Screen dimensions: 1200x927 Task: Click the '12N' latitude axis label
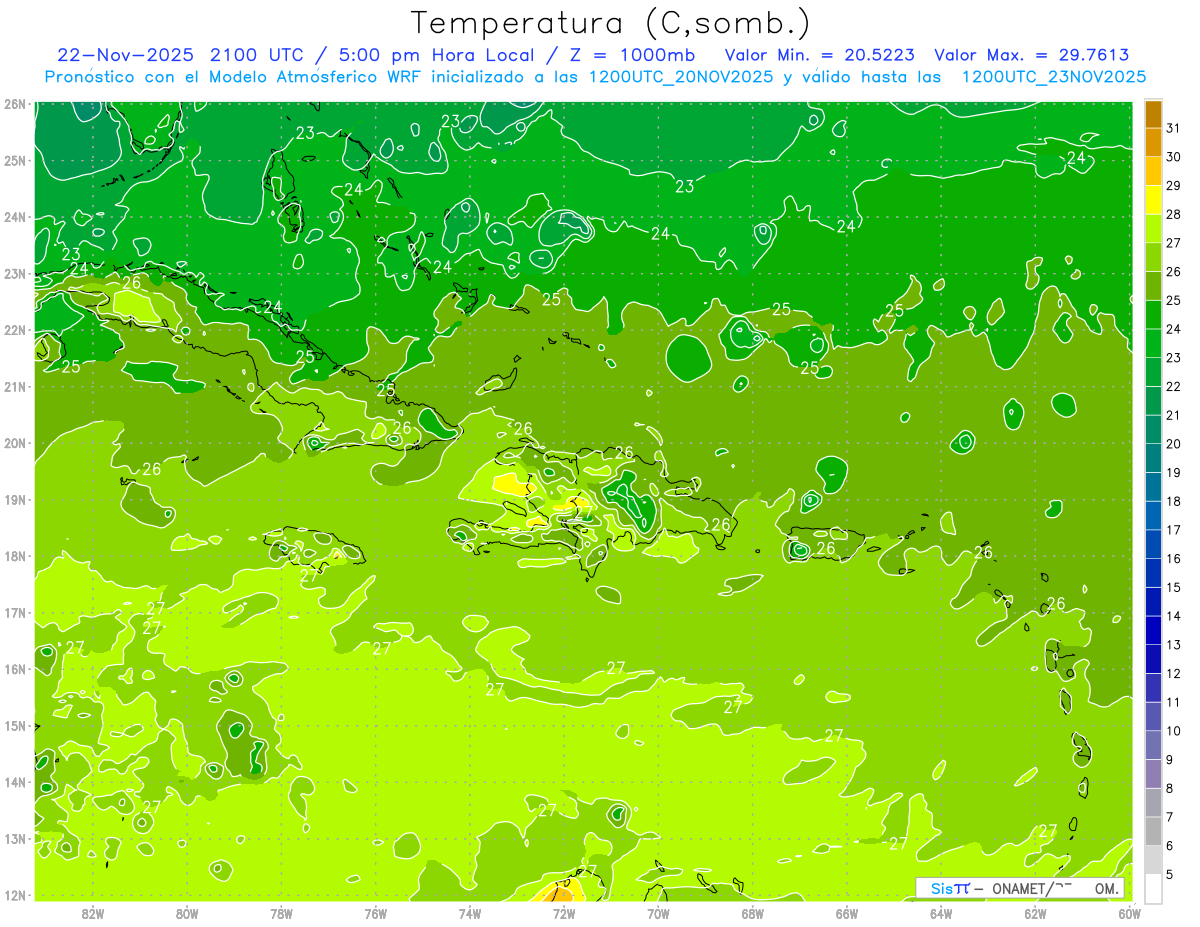pos(15,895)
